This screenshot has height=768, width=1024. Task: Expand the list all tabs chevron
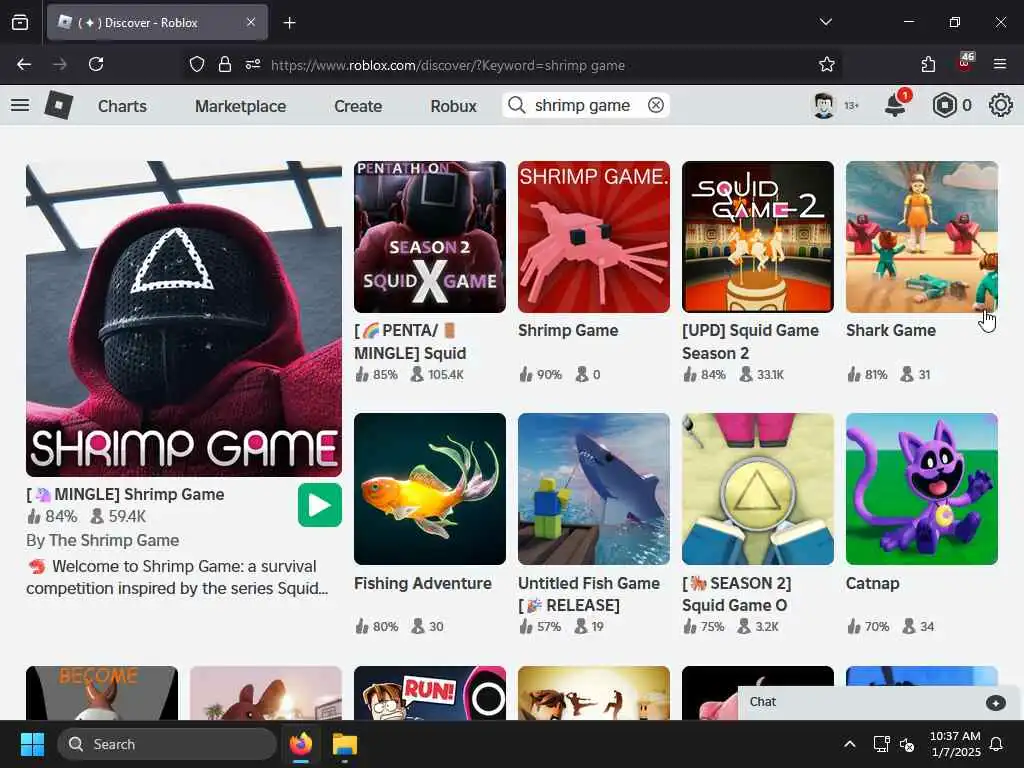click(825, 22)
